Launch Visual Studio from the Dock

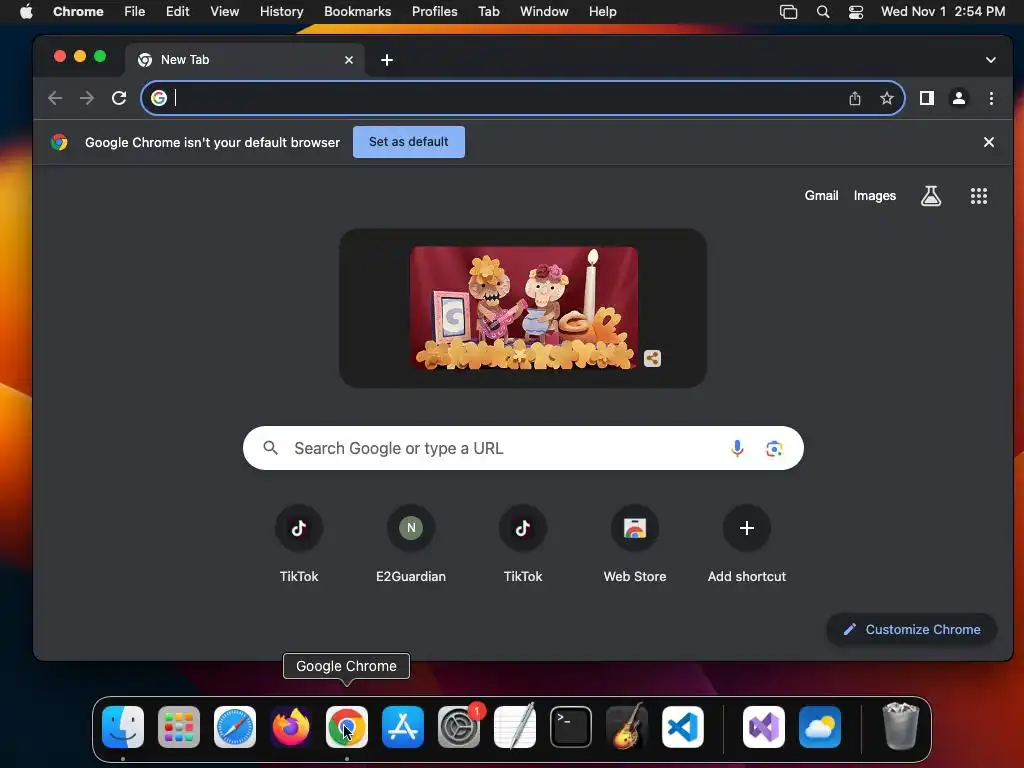coord(763,727)
